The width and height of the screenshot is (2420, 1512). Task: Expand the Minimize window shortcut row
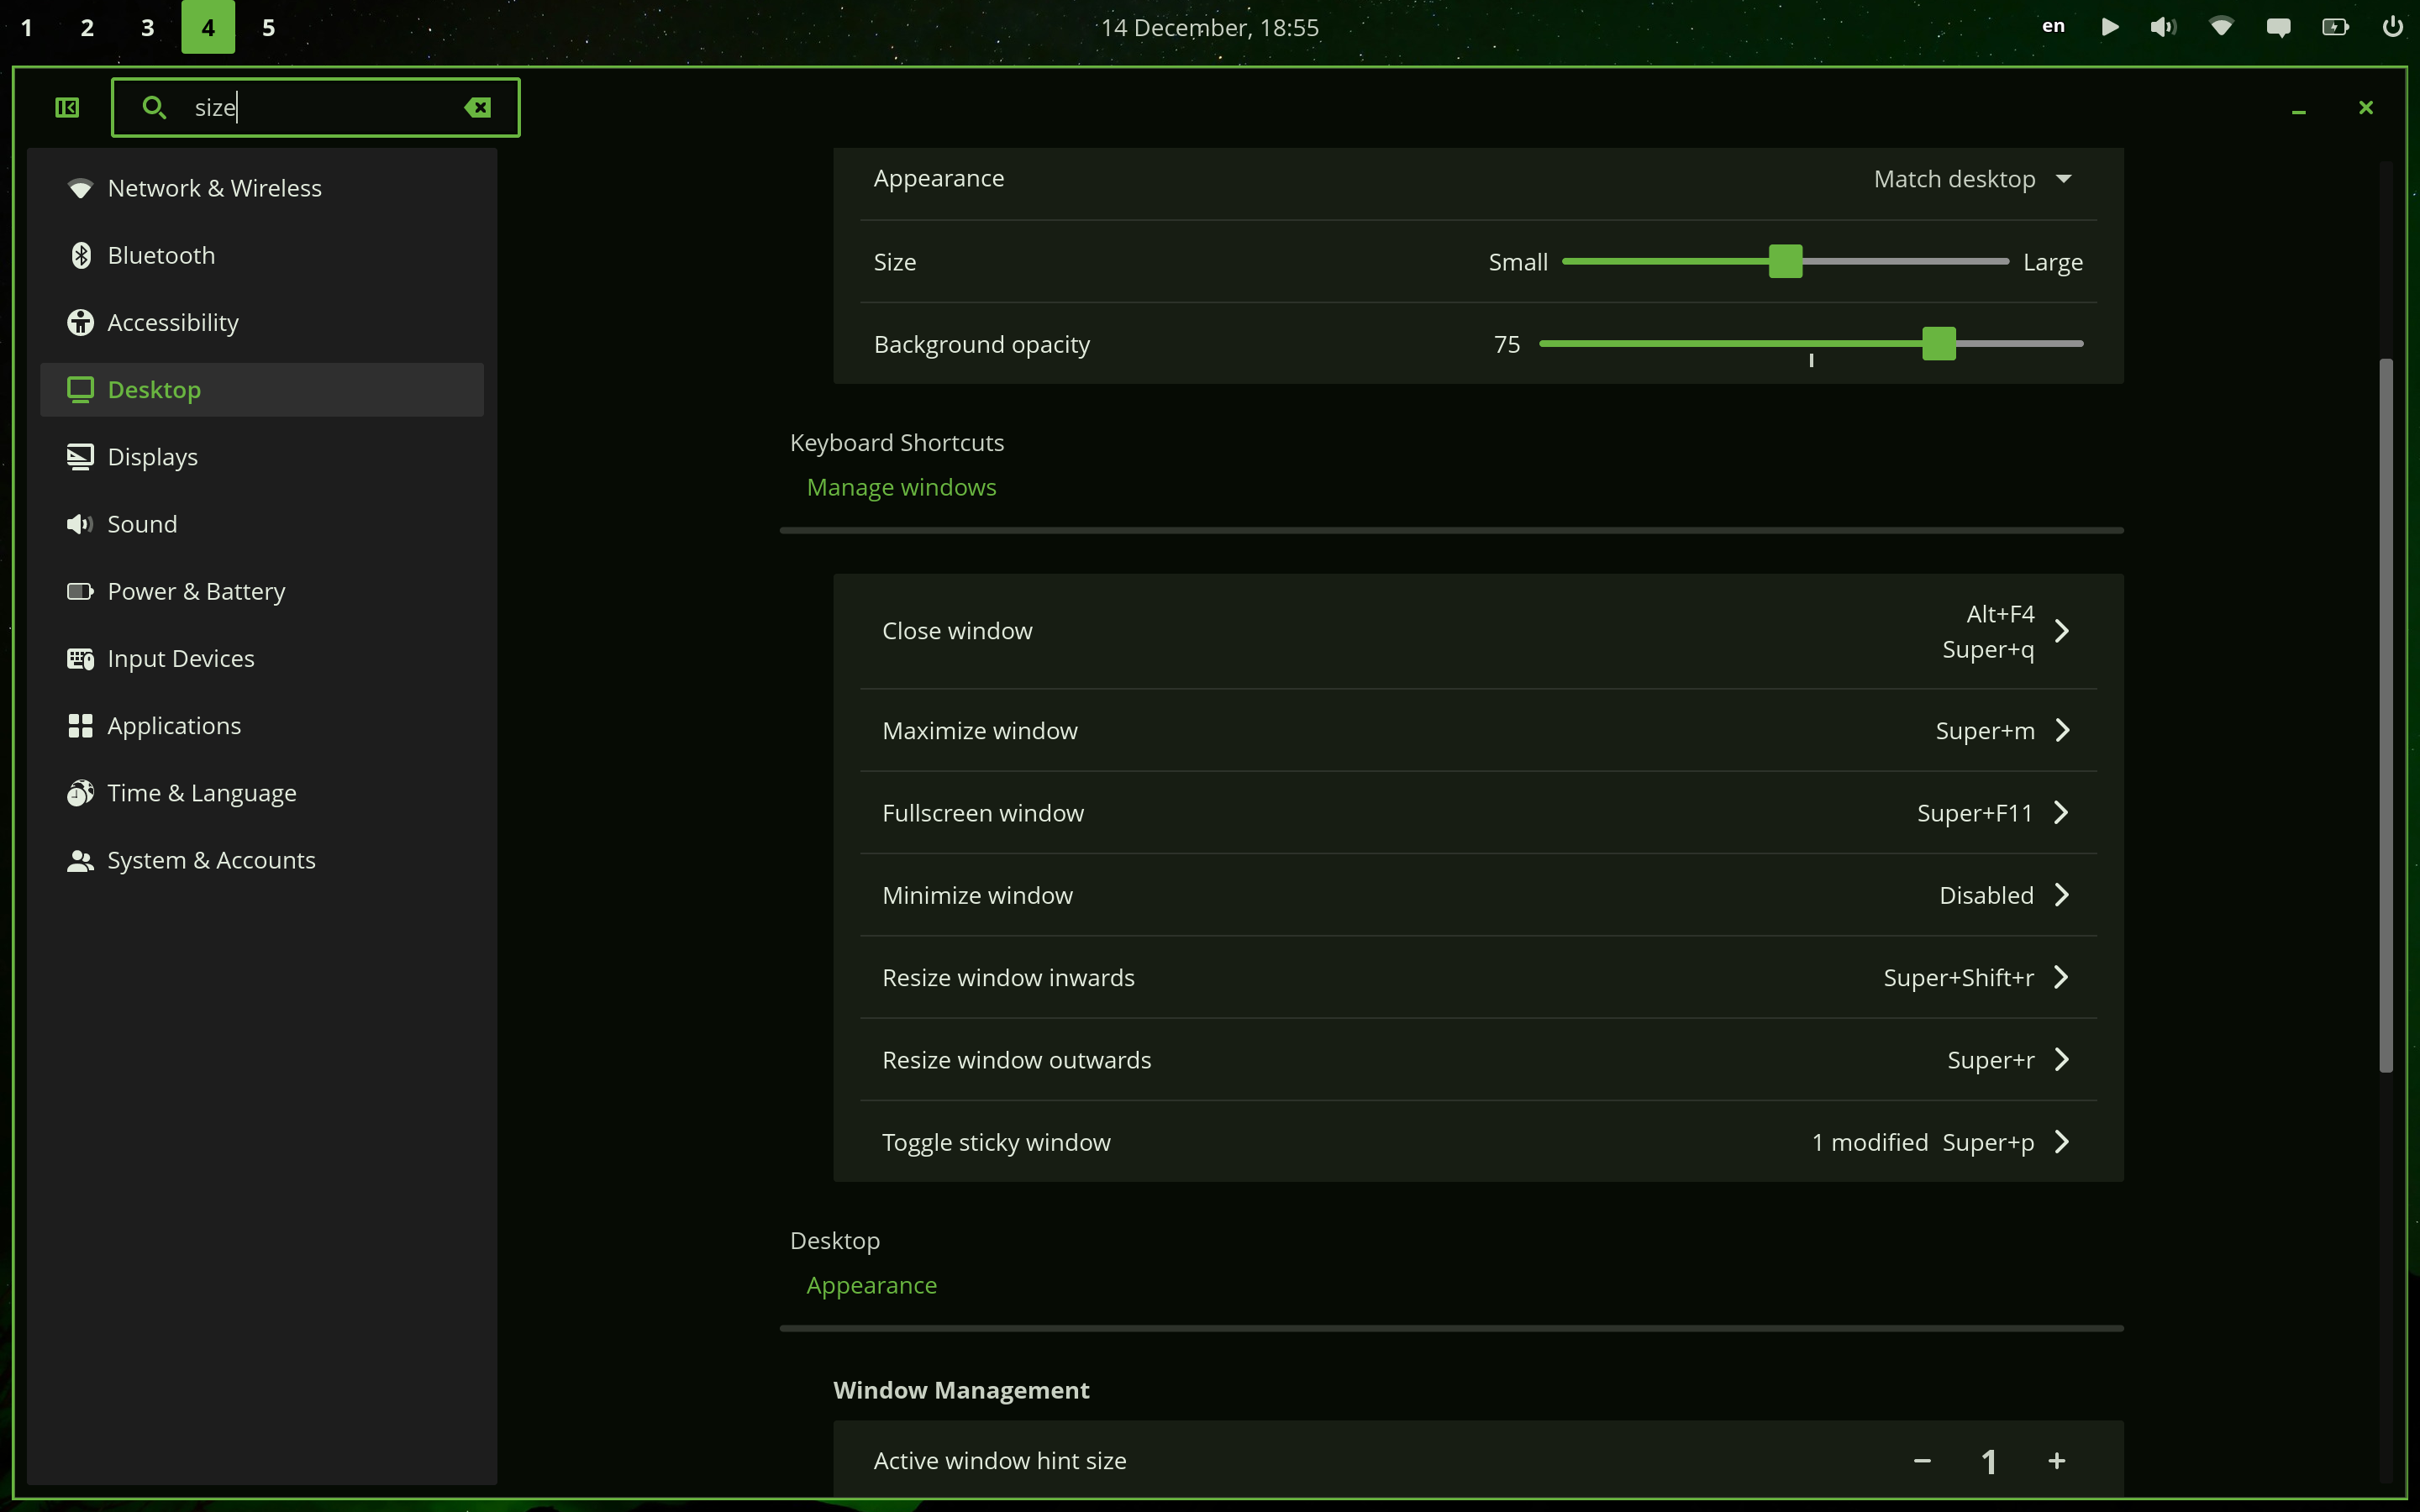(2061, 895)
